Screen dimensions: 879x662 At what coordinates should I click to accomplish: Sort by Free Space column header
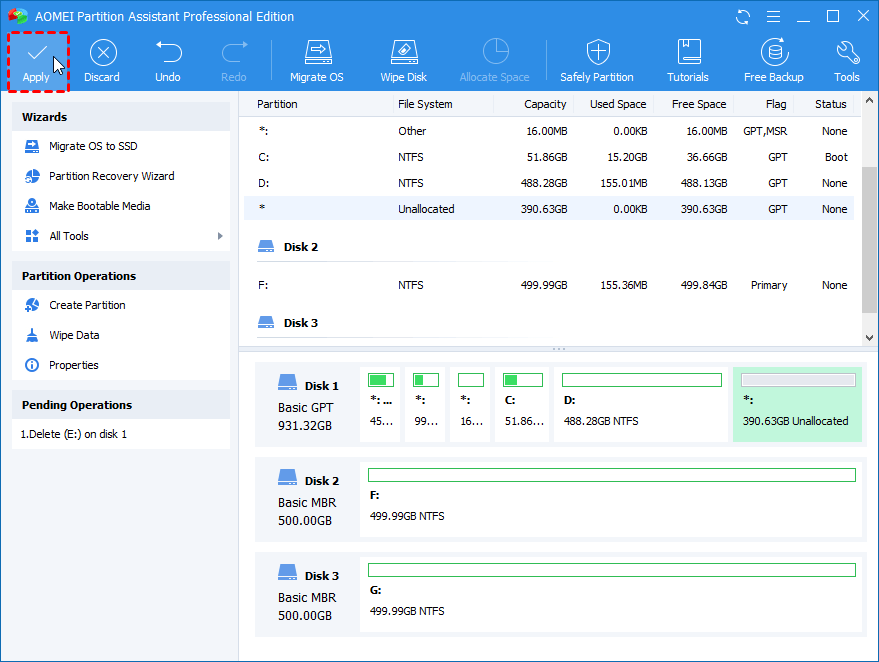(x=698, y=104)
